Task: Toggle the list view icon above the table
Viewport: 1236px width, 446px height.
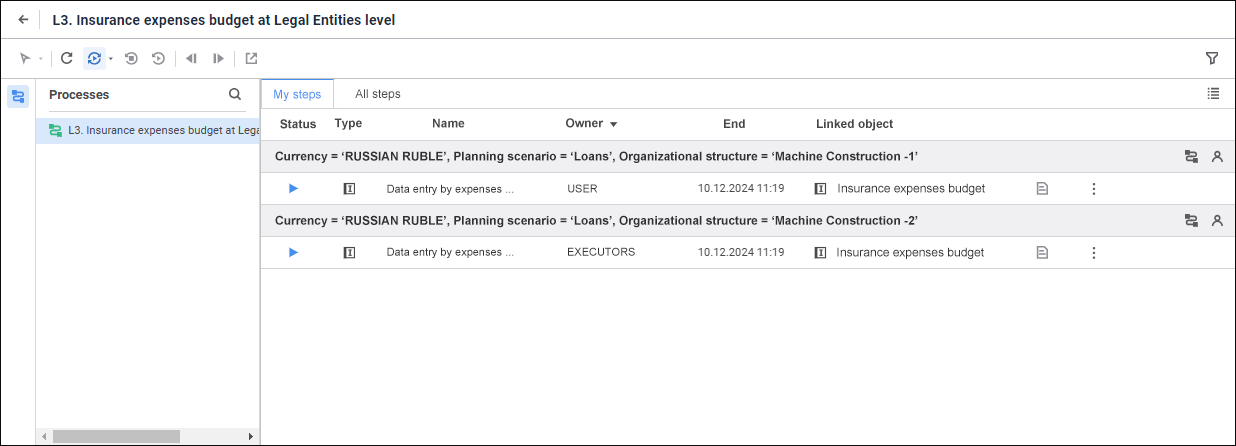Action: coord(1213,94)
